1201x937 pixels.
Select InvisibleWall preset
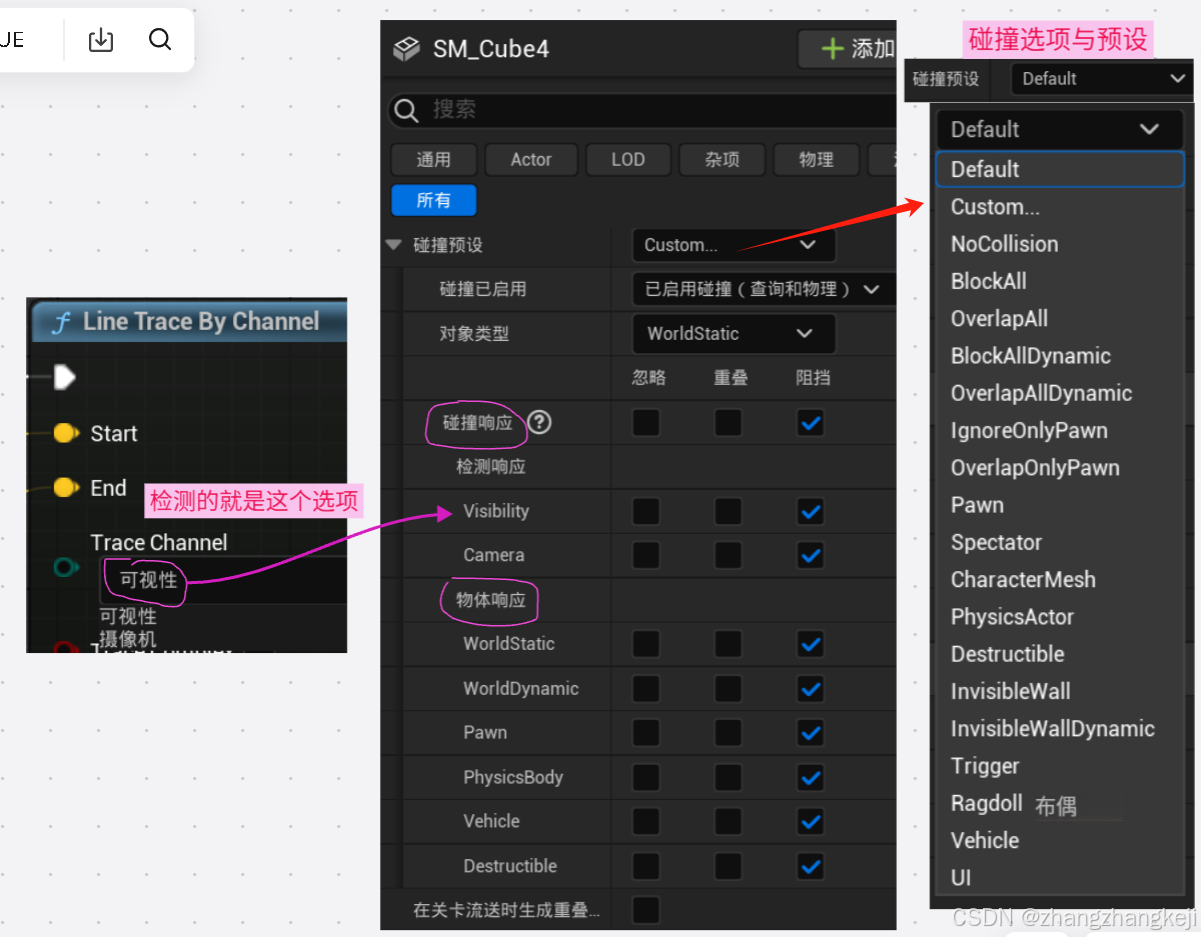1060,691
